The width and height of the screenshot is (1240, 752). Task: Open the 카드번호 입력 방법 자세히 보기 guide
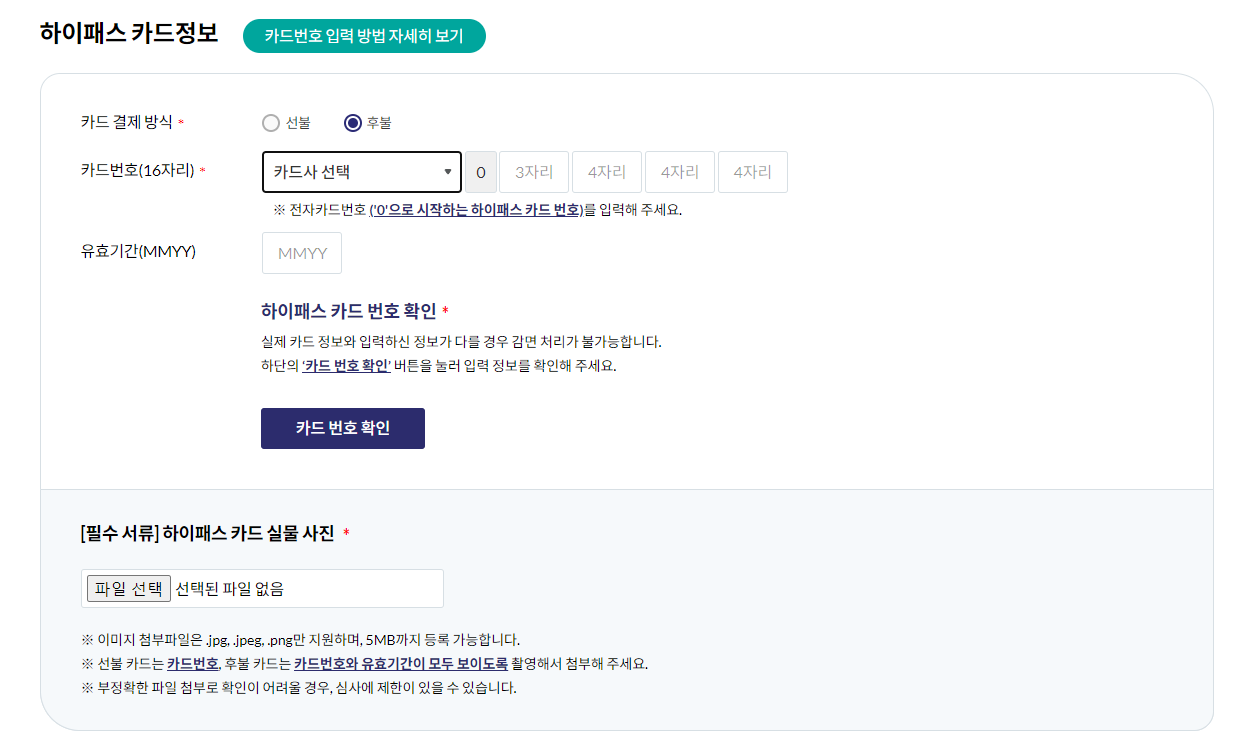point(364,36)
